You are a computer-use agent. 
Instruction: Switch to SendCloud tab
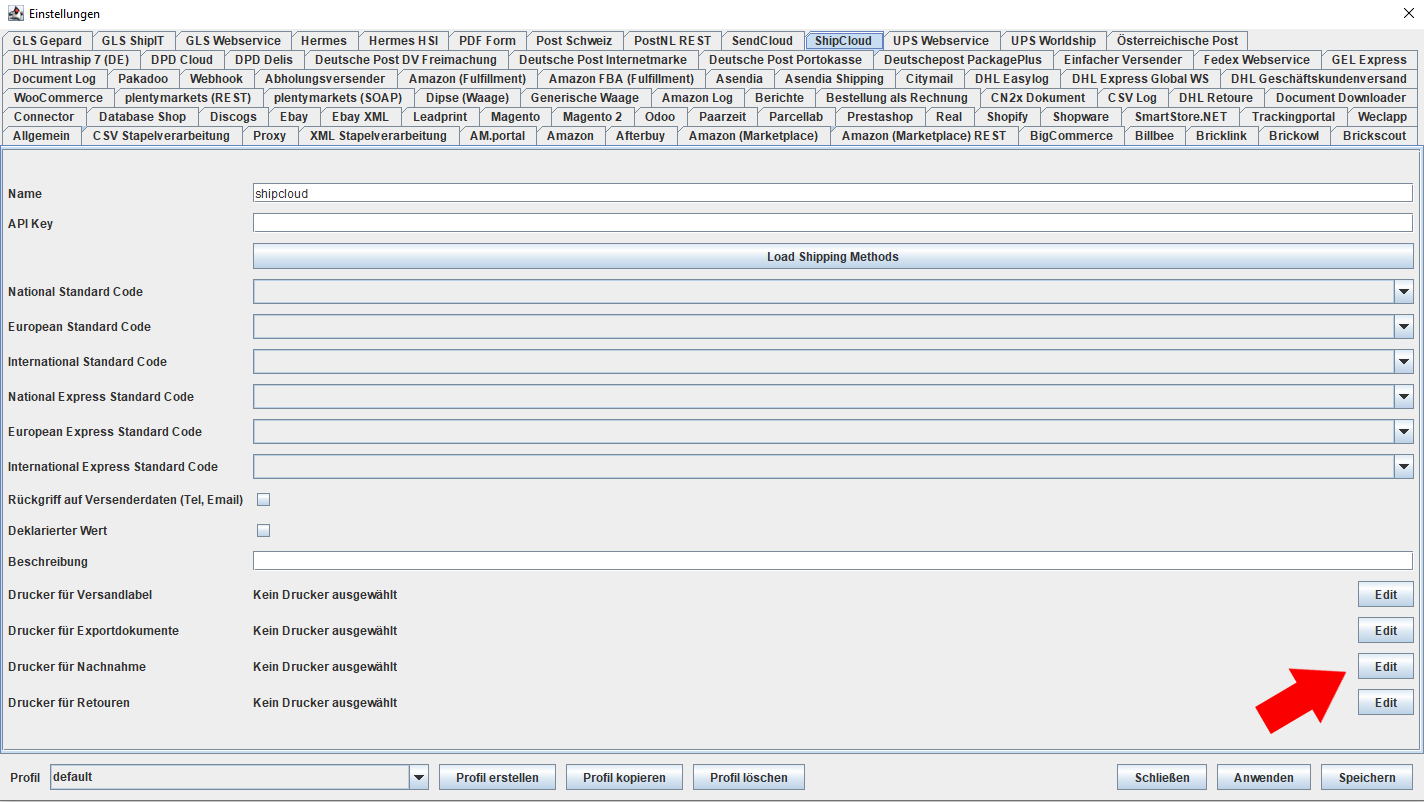click(x=762, y=41)
